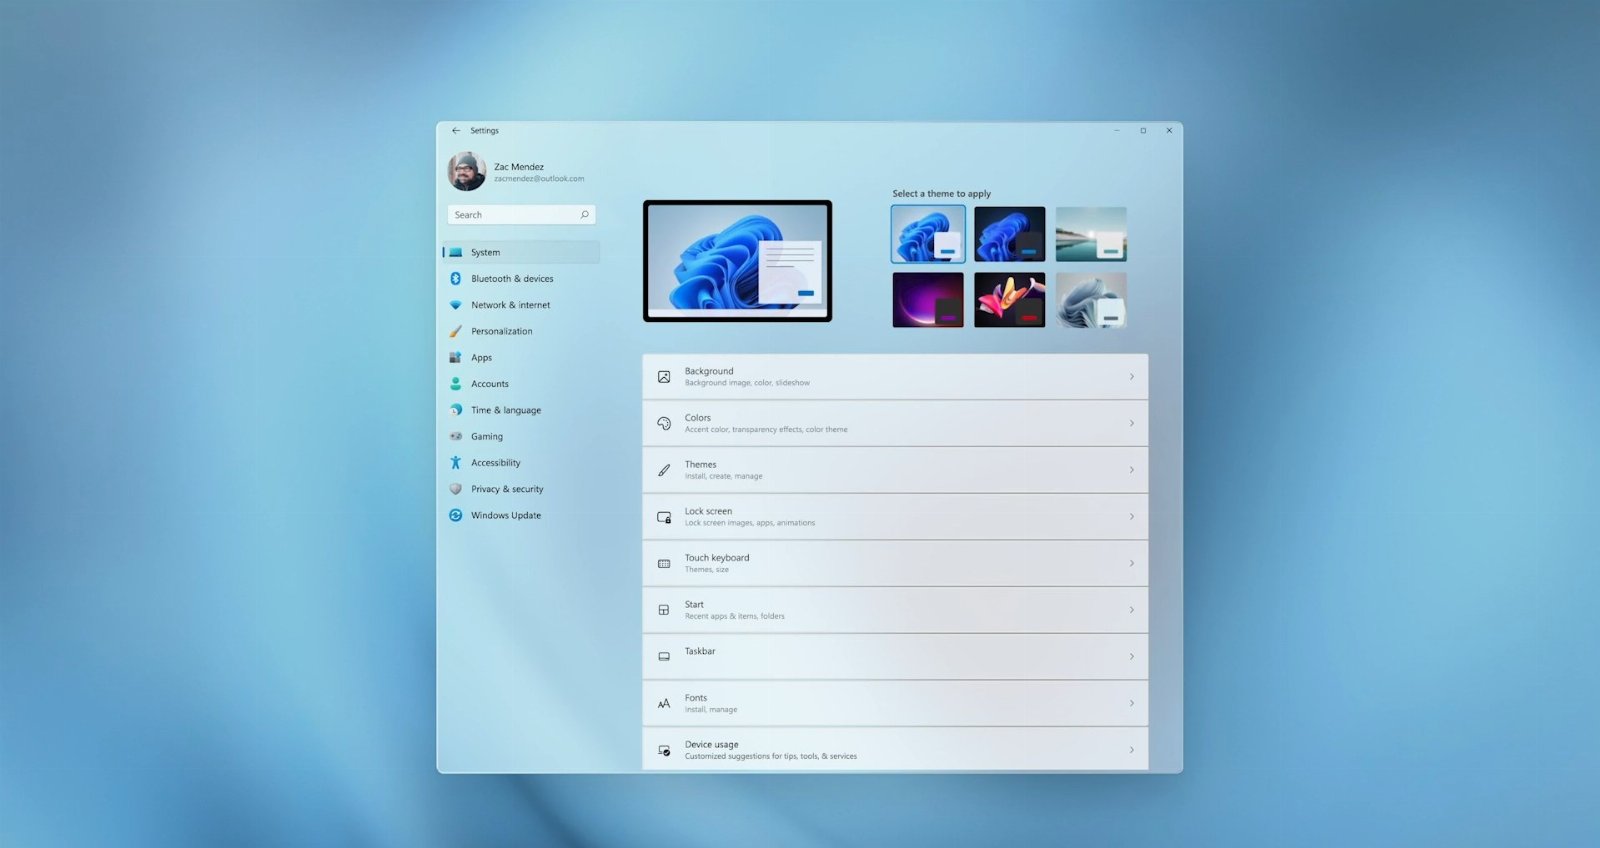Click the Search settings input field
The image size is (1600, 848).
click(x=512, y=215)
